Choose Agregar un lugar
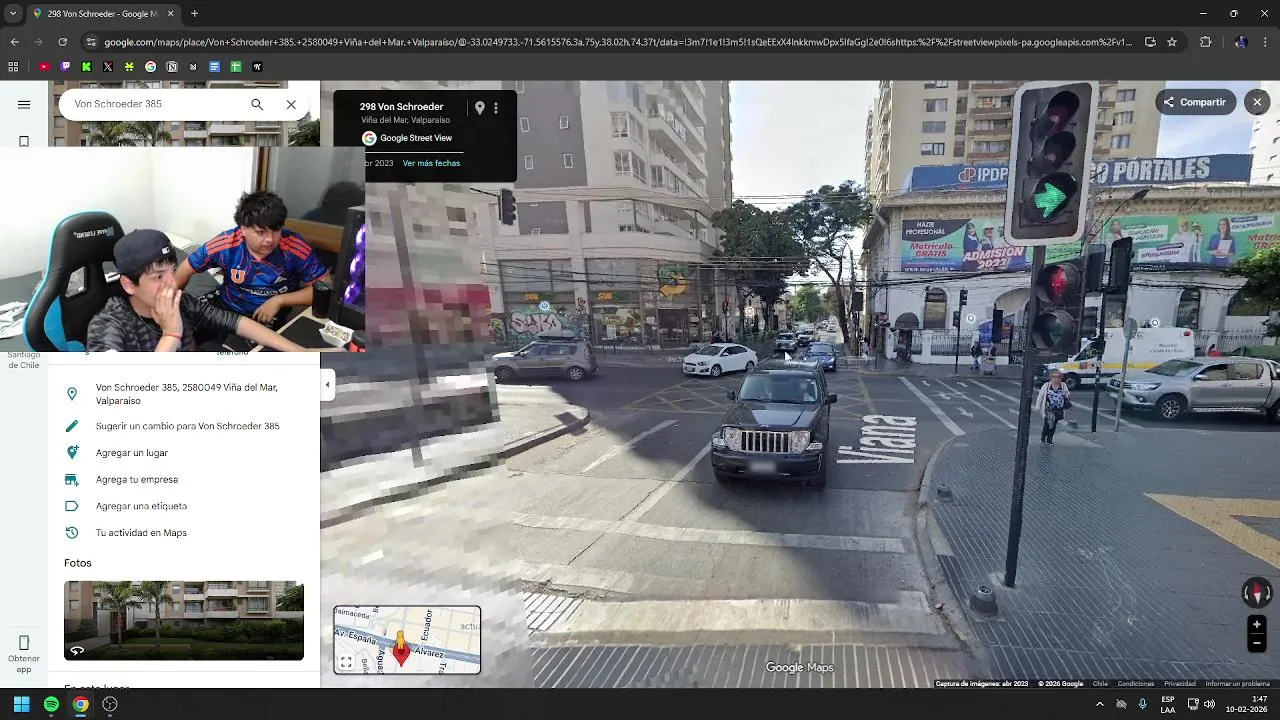 coord(184,453)
